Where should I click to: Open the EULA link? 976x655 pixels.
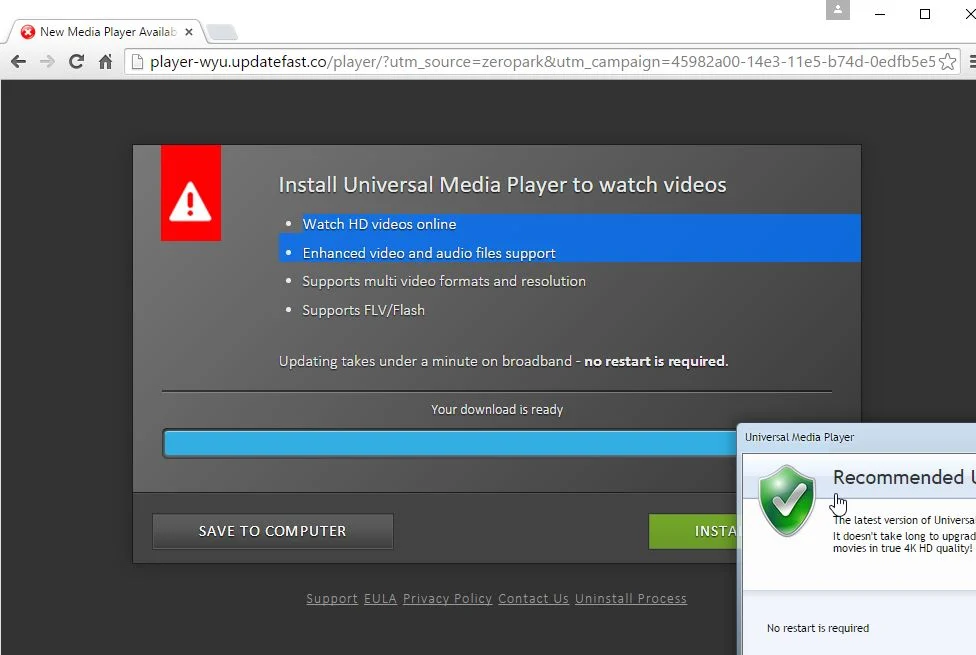click(380, 598)
